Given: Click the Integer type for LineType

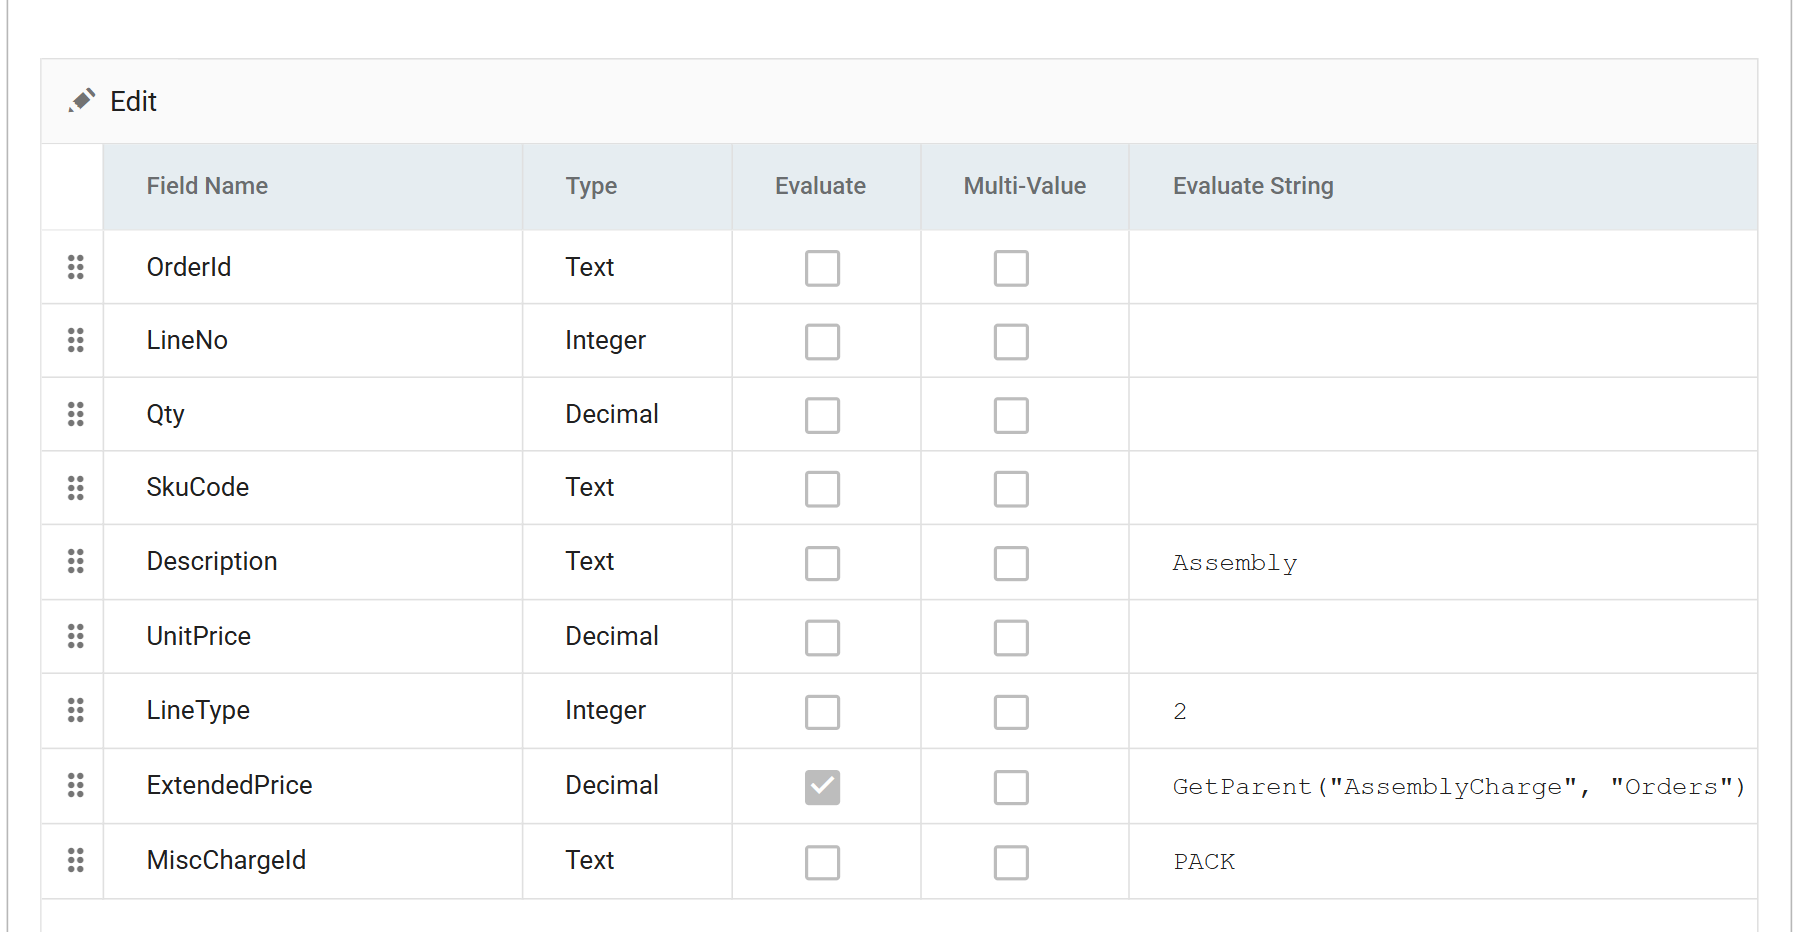Looking at the screenshot, I should tap(605, 711).
